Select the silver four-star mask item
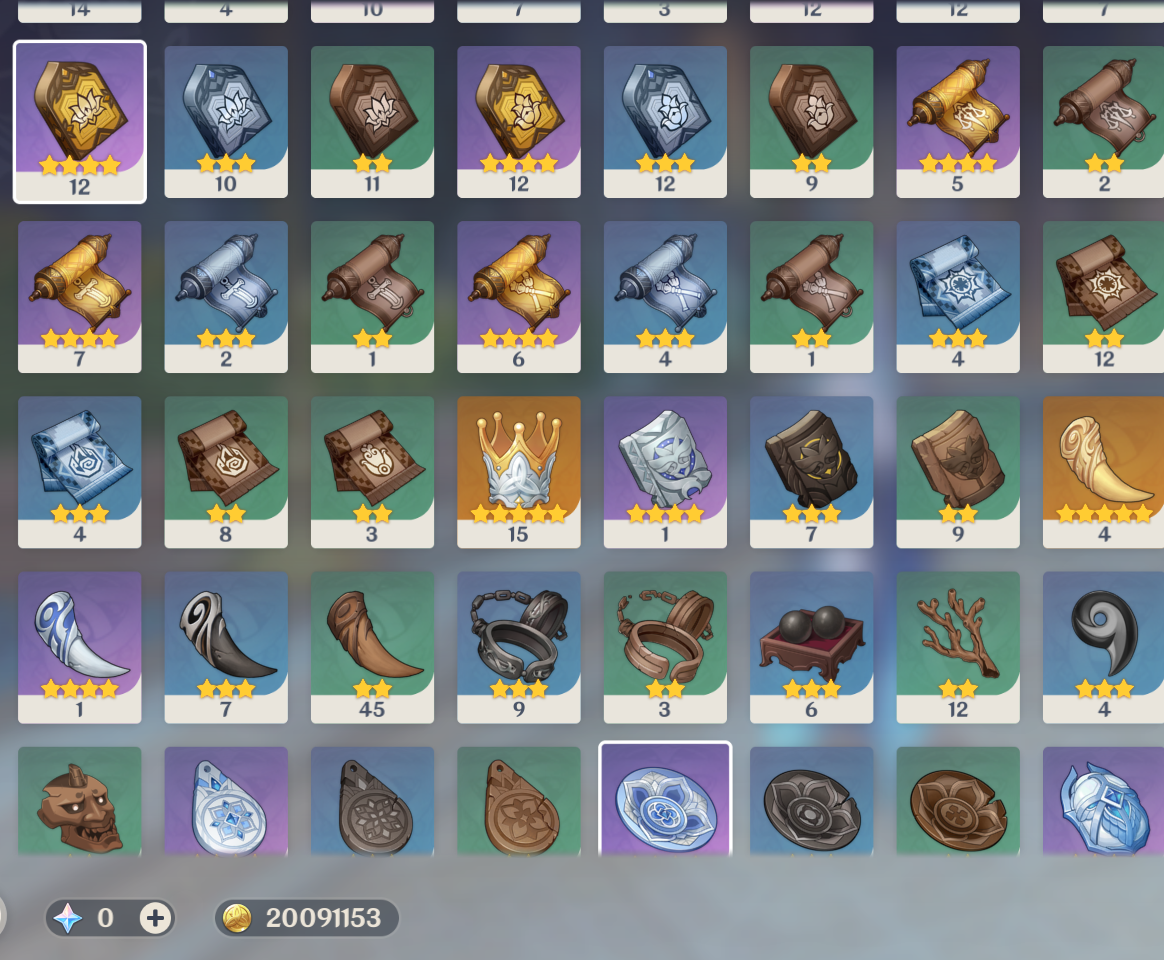Viewport: 1164px width, 960px height. coord(665,472)
